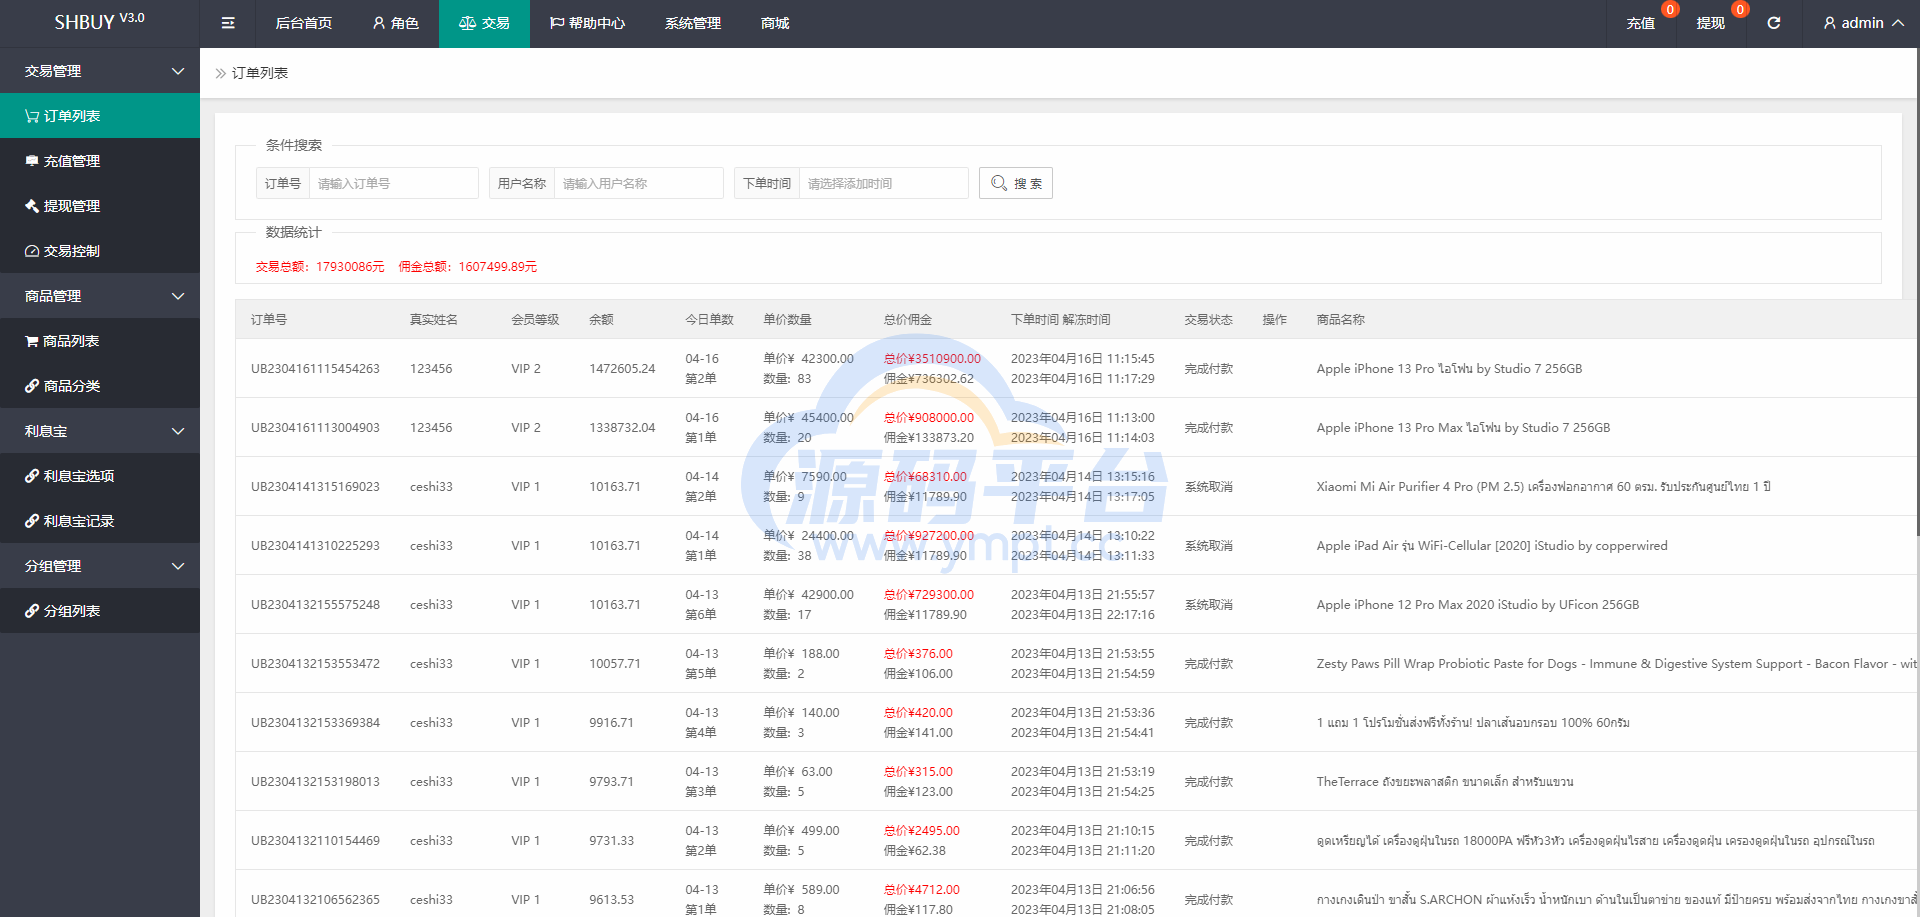Open 充值 recharge notifications in header
1920x917 pixels.
click(x=1640, y=23)
